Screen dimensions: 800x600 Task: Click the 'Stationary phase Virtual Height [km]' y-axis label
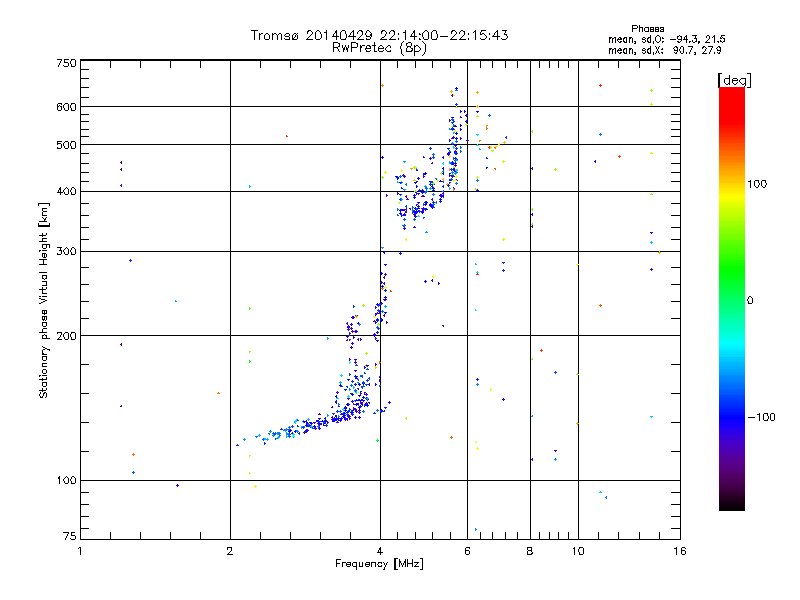click(x=43, y=300)
